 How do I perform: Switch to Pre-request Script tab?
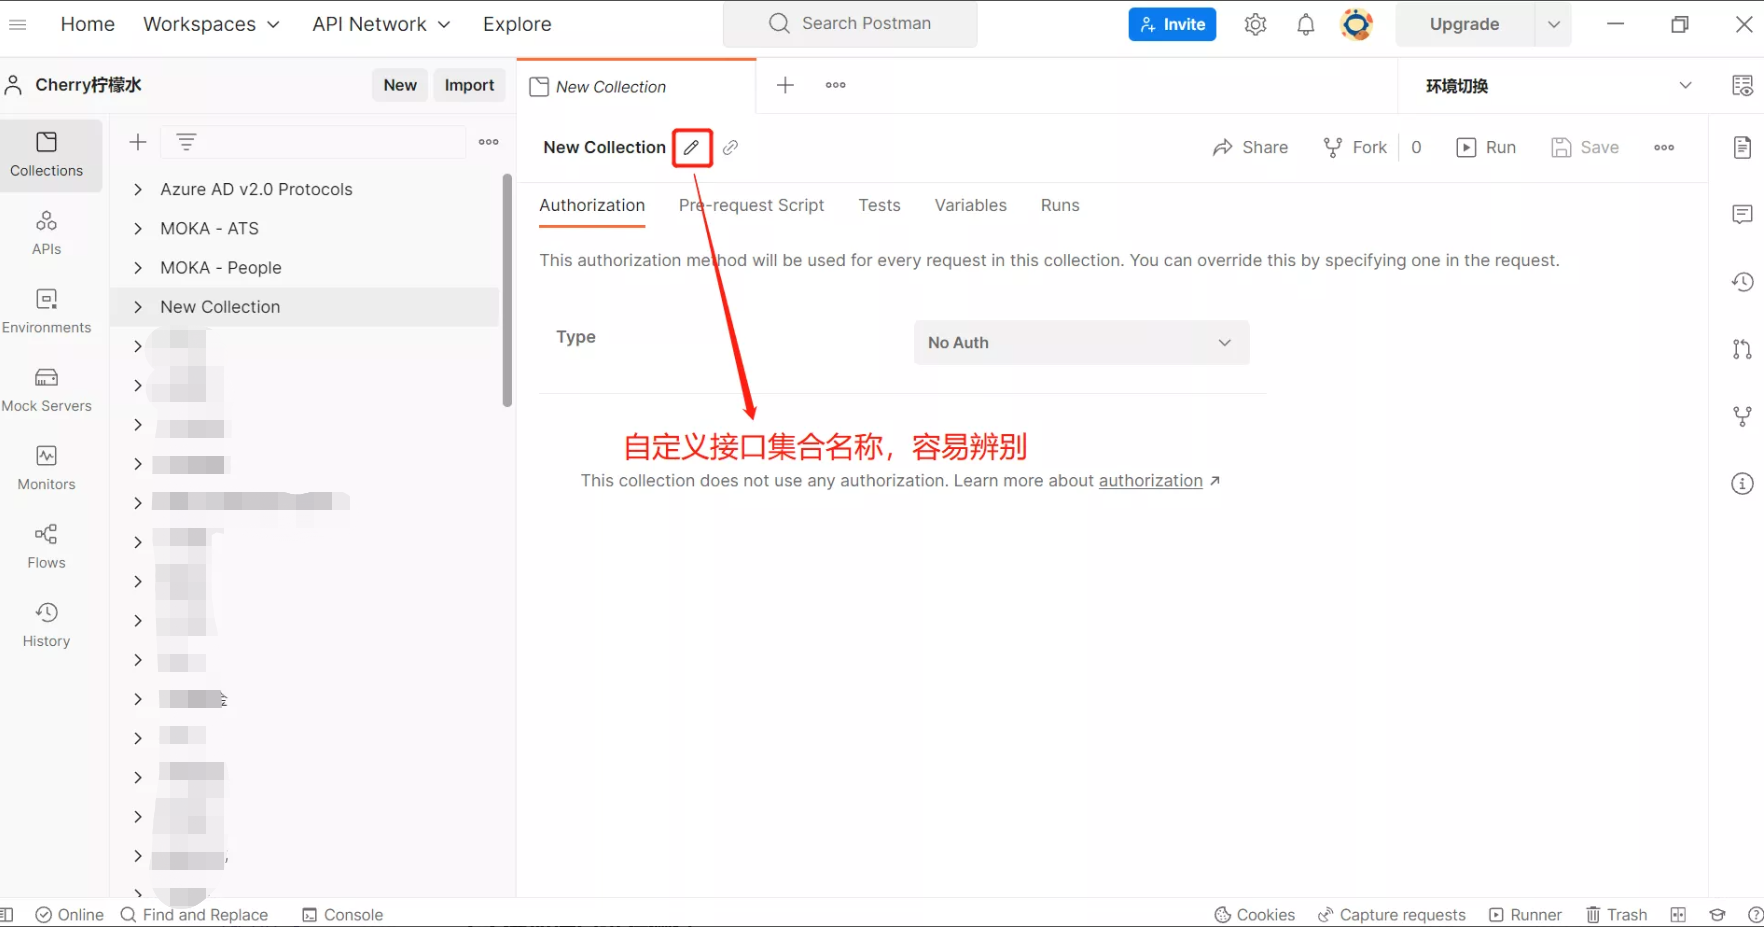751,205
